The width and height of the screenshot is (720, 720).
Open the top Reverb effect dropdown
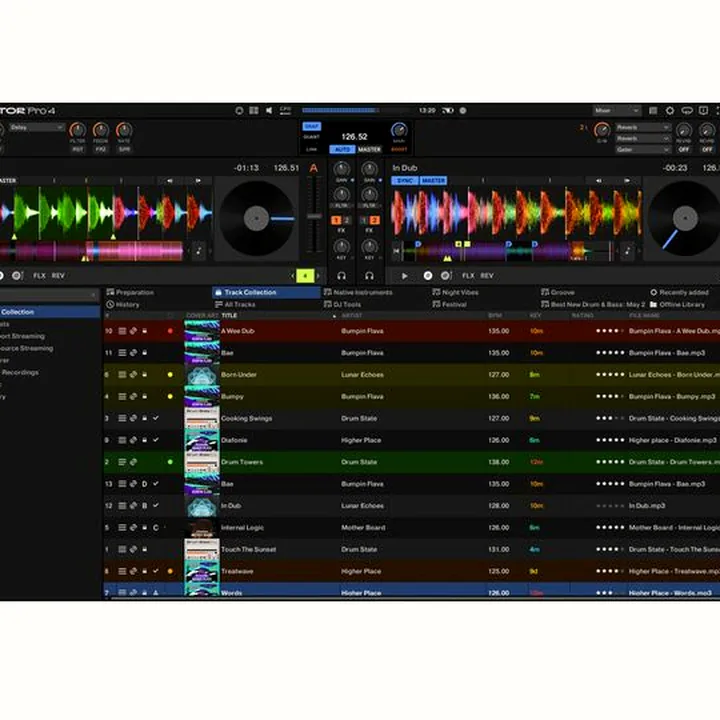pyautogui.click(x=642, y=127)
